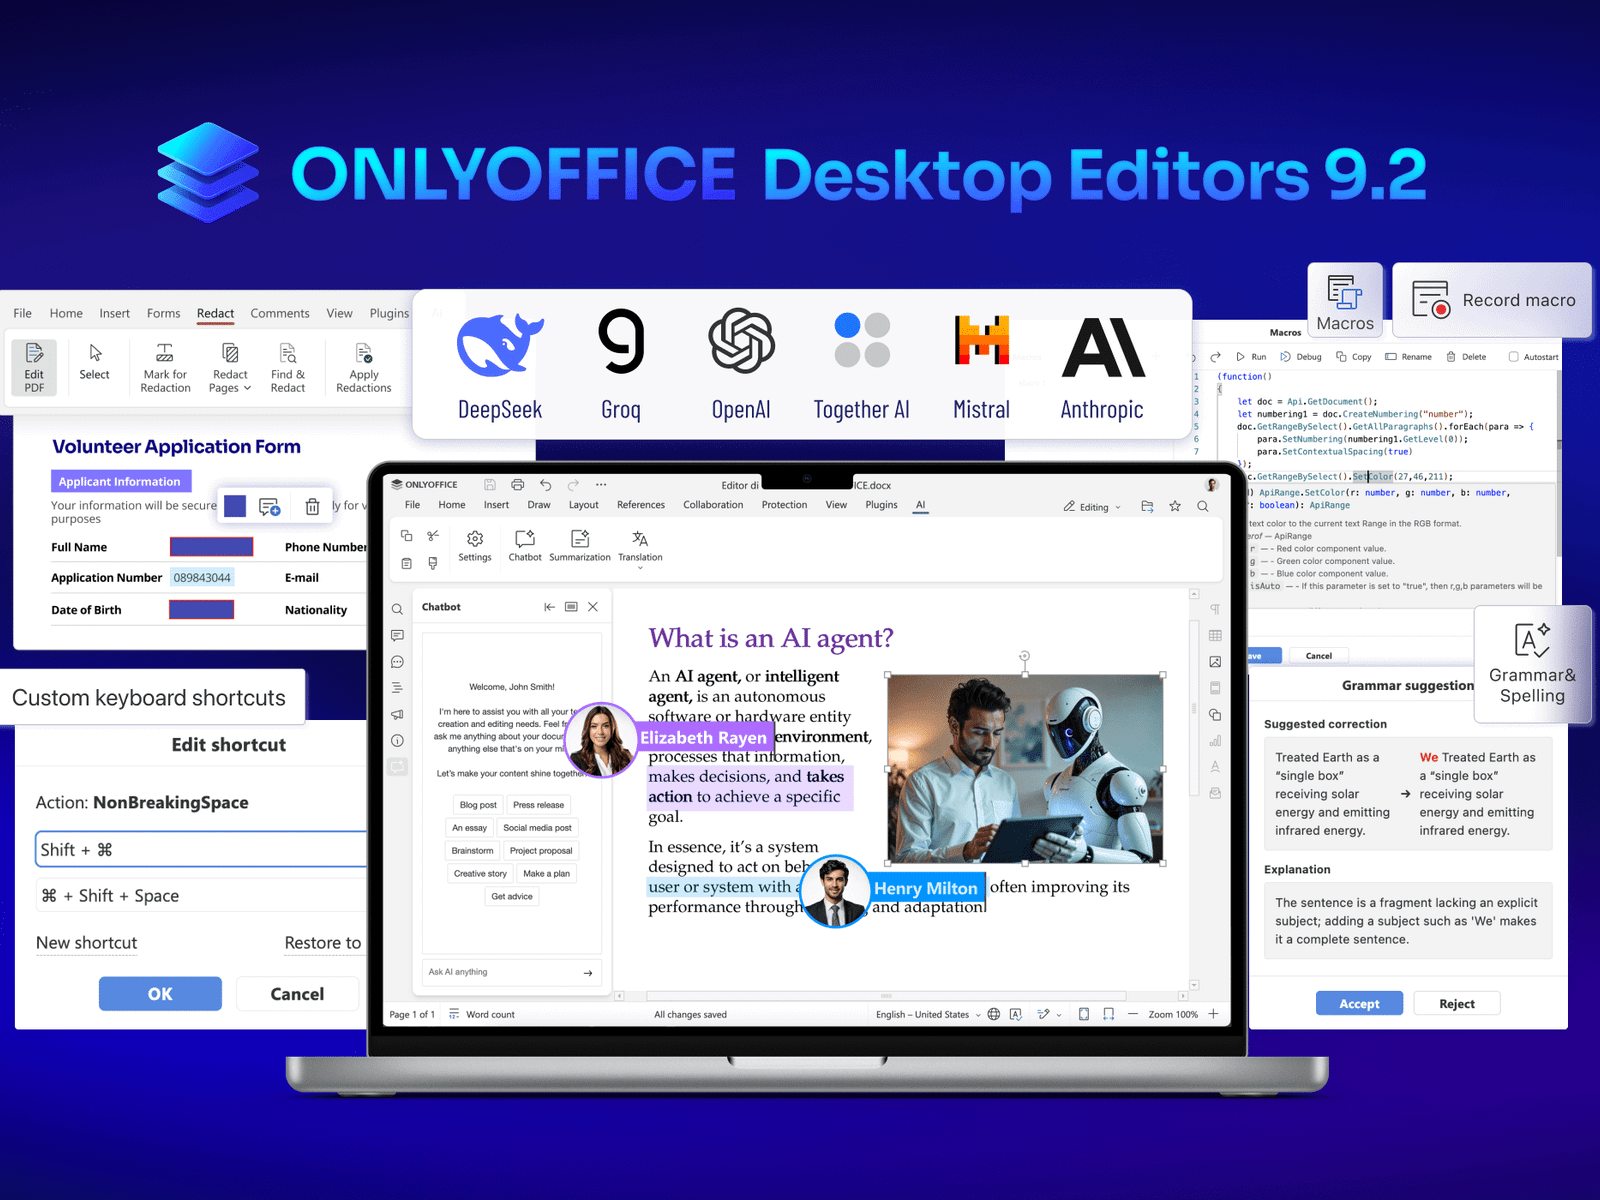
Task: Open the chat panel in left sidebar
Action: coord(397,662)
